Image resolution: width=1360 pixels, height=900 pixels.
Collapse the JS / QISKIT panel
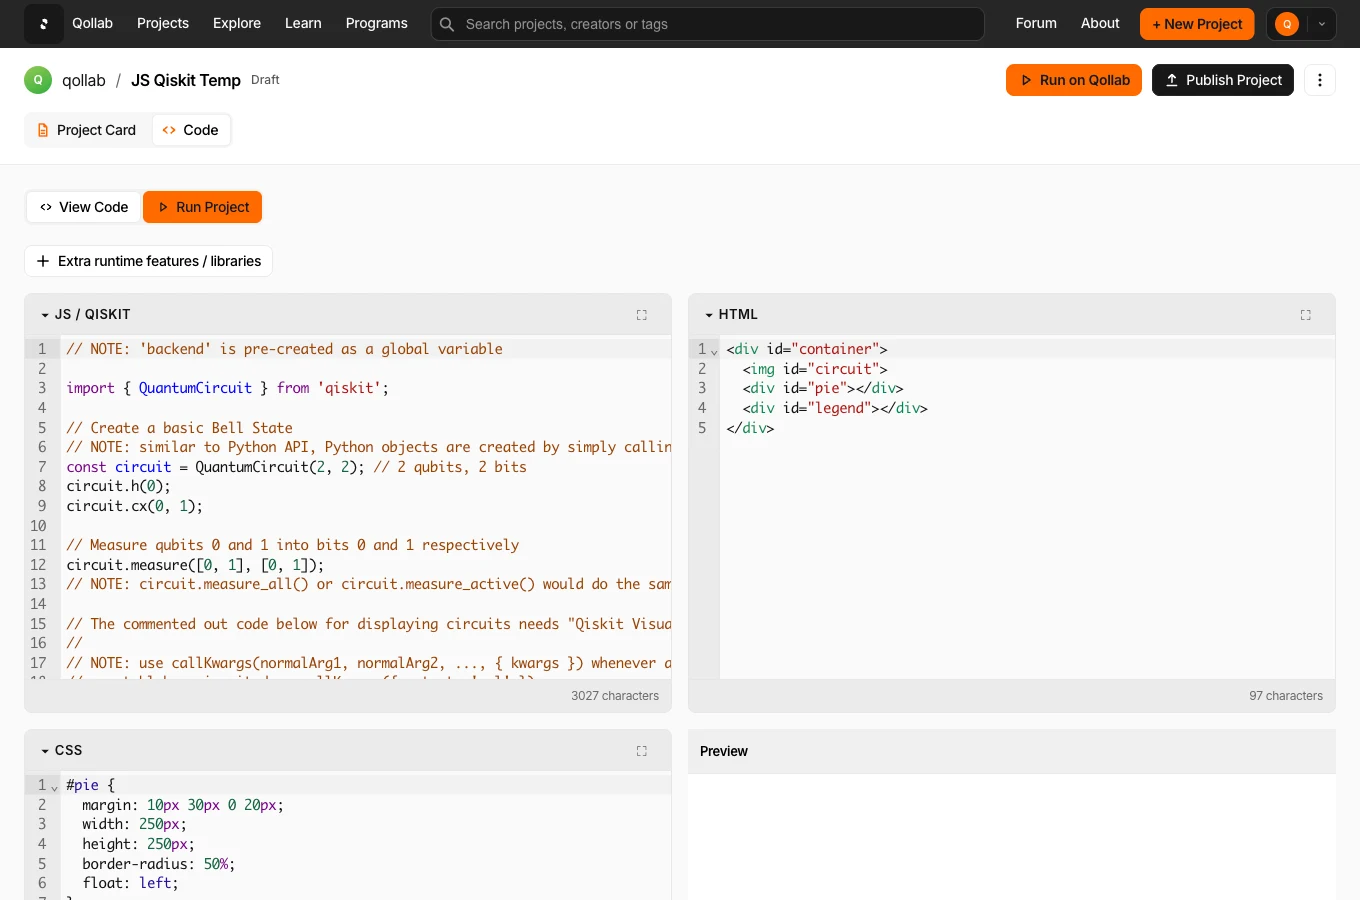(x=45, y=315)
